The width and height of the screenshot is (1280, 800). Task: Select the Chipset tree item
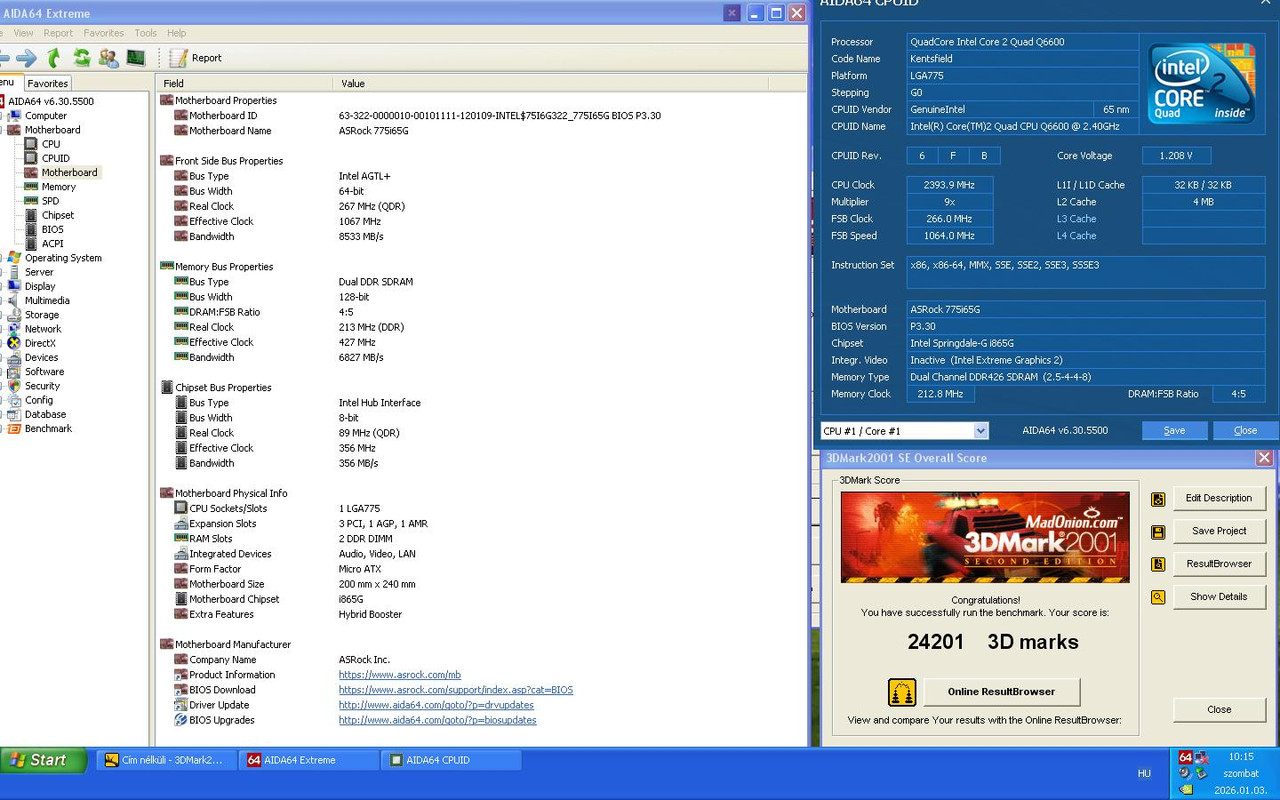coord(57,215)
